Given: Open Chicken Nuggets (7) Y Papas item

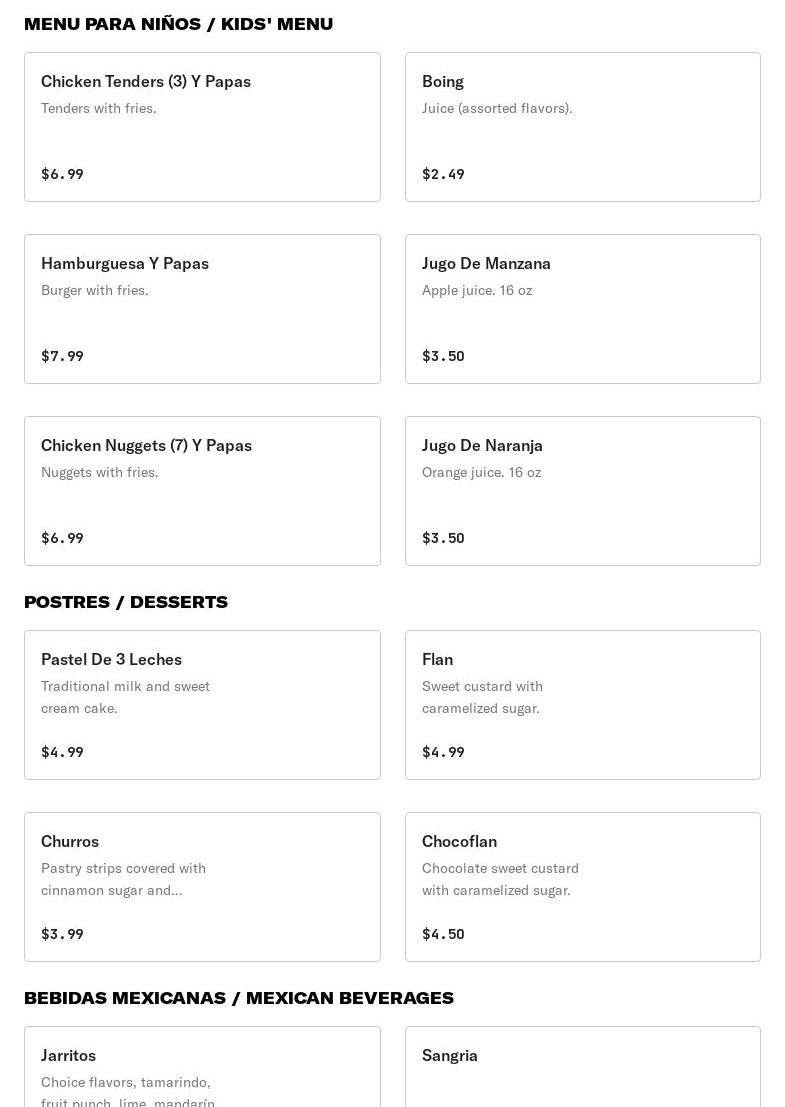Looking at the screenshot, I should (x=146, y=446).
